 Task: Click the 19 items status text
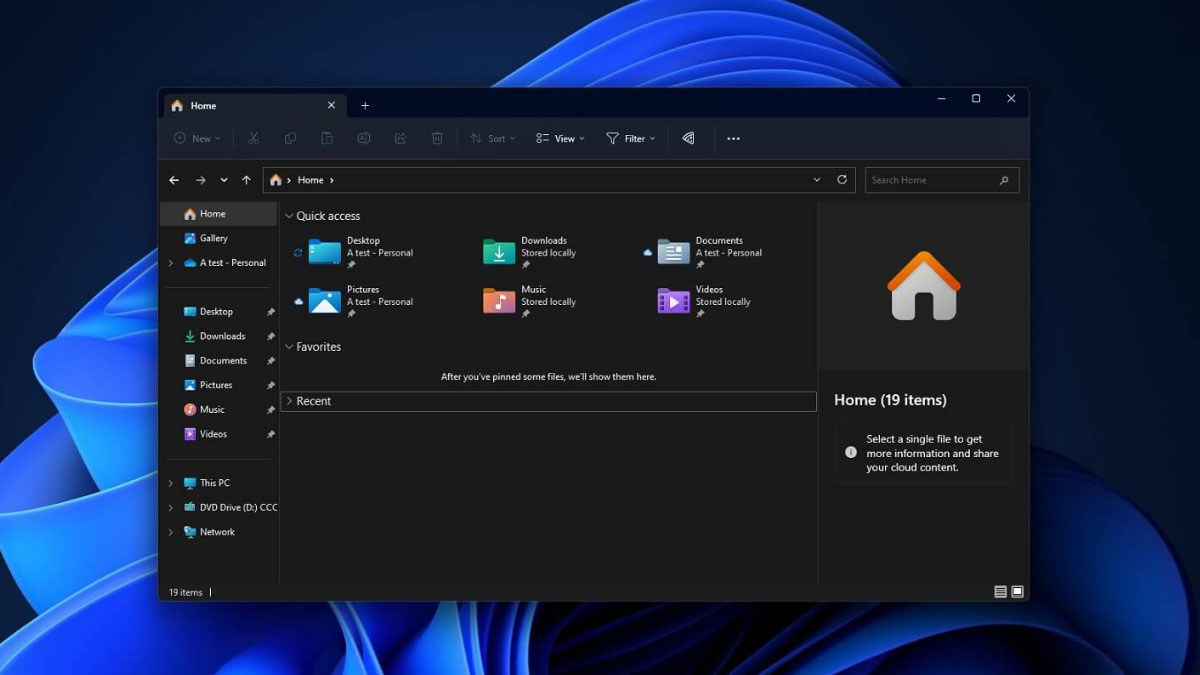(x=185, y=592)
